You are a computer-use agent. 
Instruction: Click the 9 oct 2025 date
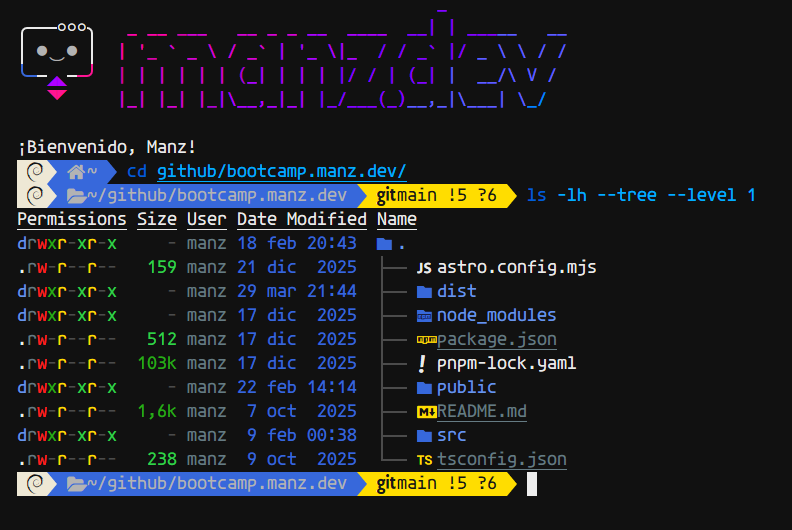[x=302, y=459]
